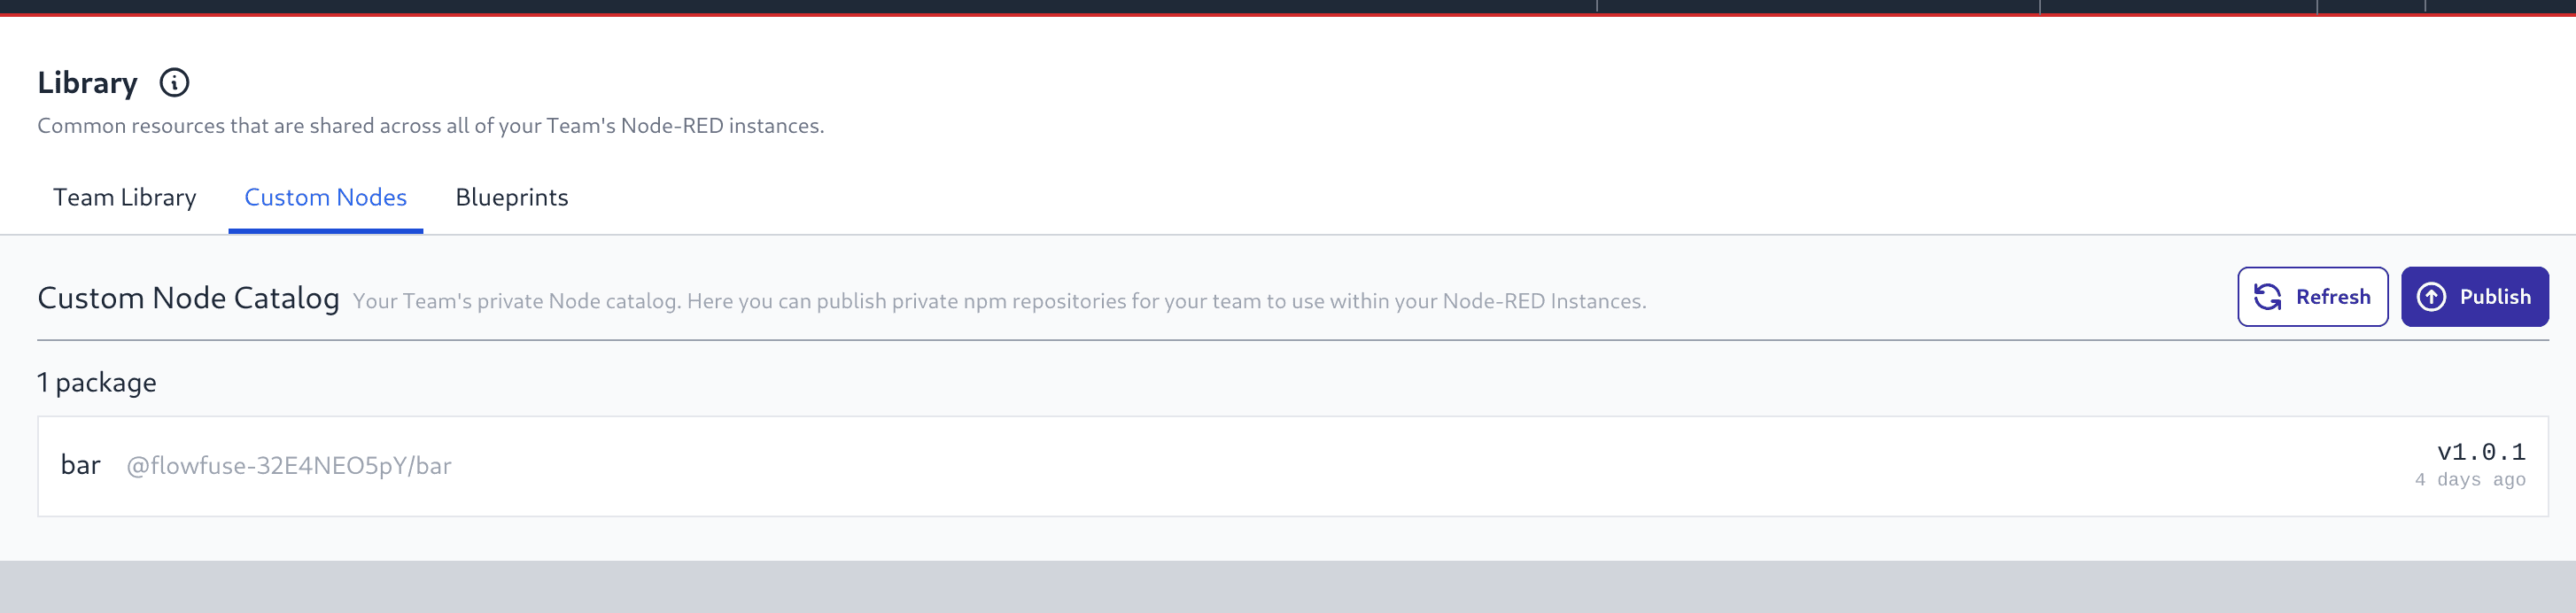Screen dimensions: 2576x613
Task: Open the Blueprints tab
Action: (511, 197)
